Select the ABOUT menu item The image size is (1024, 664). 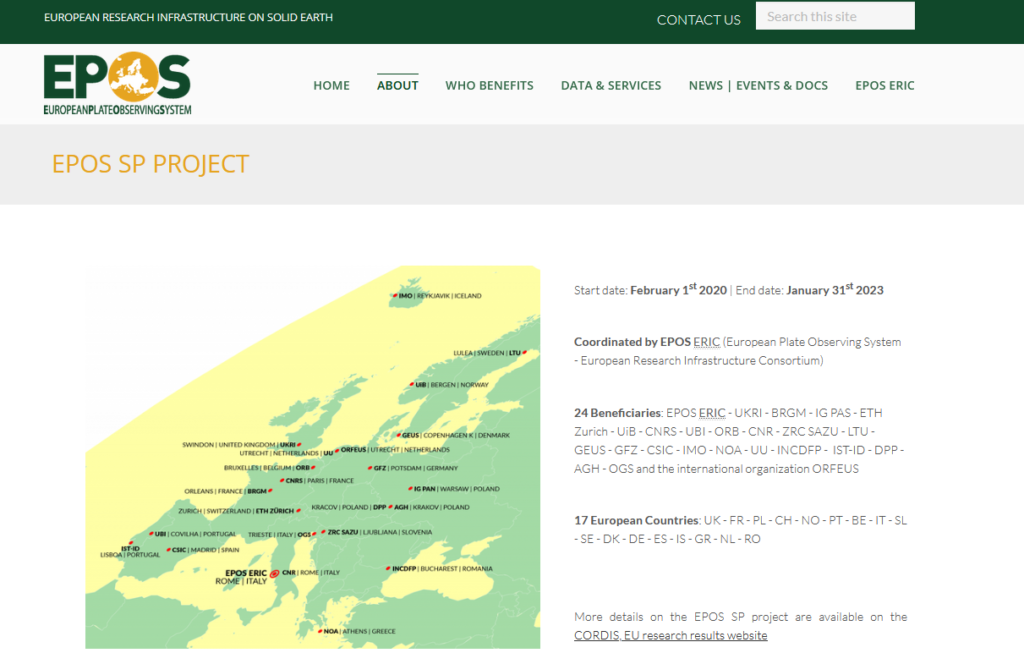(397, 86)
